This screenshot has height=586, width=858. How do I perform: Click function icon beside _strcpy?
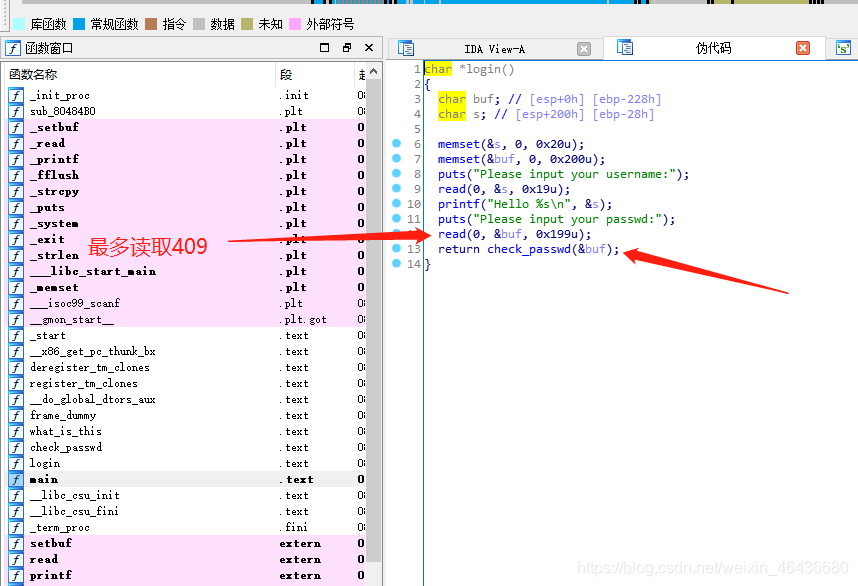click(16, 192)
